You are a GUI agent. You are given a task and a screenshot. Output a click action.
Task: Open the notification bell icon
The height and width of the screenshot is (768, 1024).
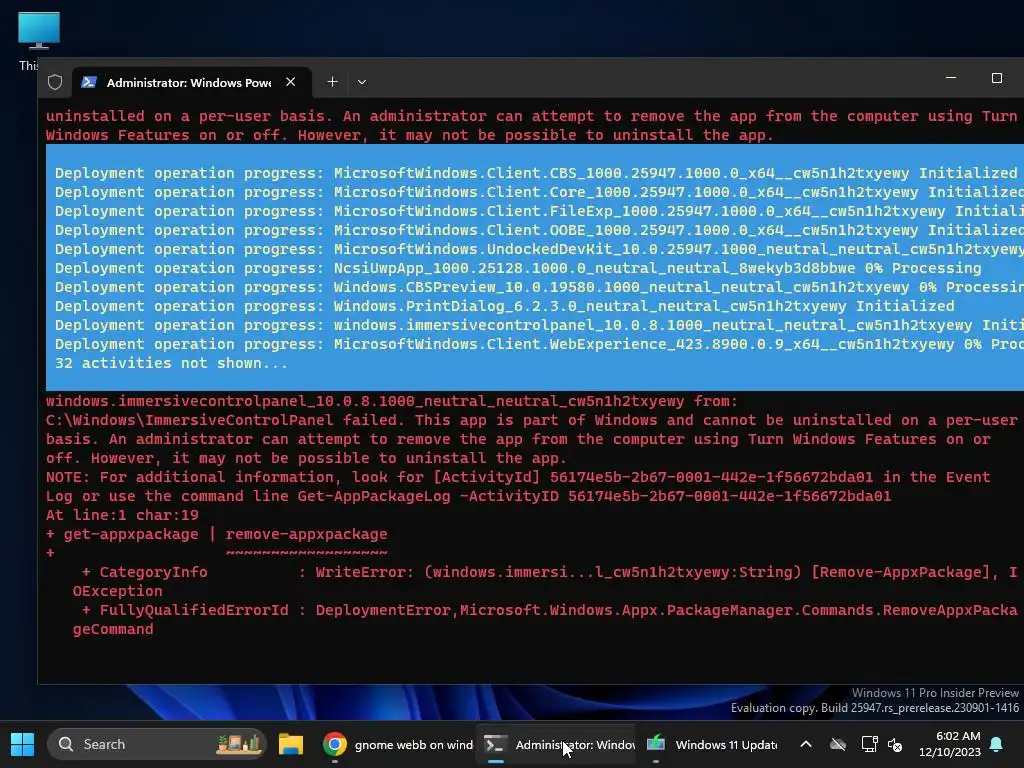tap(997, 744)
